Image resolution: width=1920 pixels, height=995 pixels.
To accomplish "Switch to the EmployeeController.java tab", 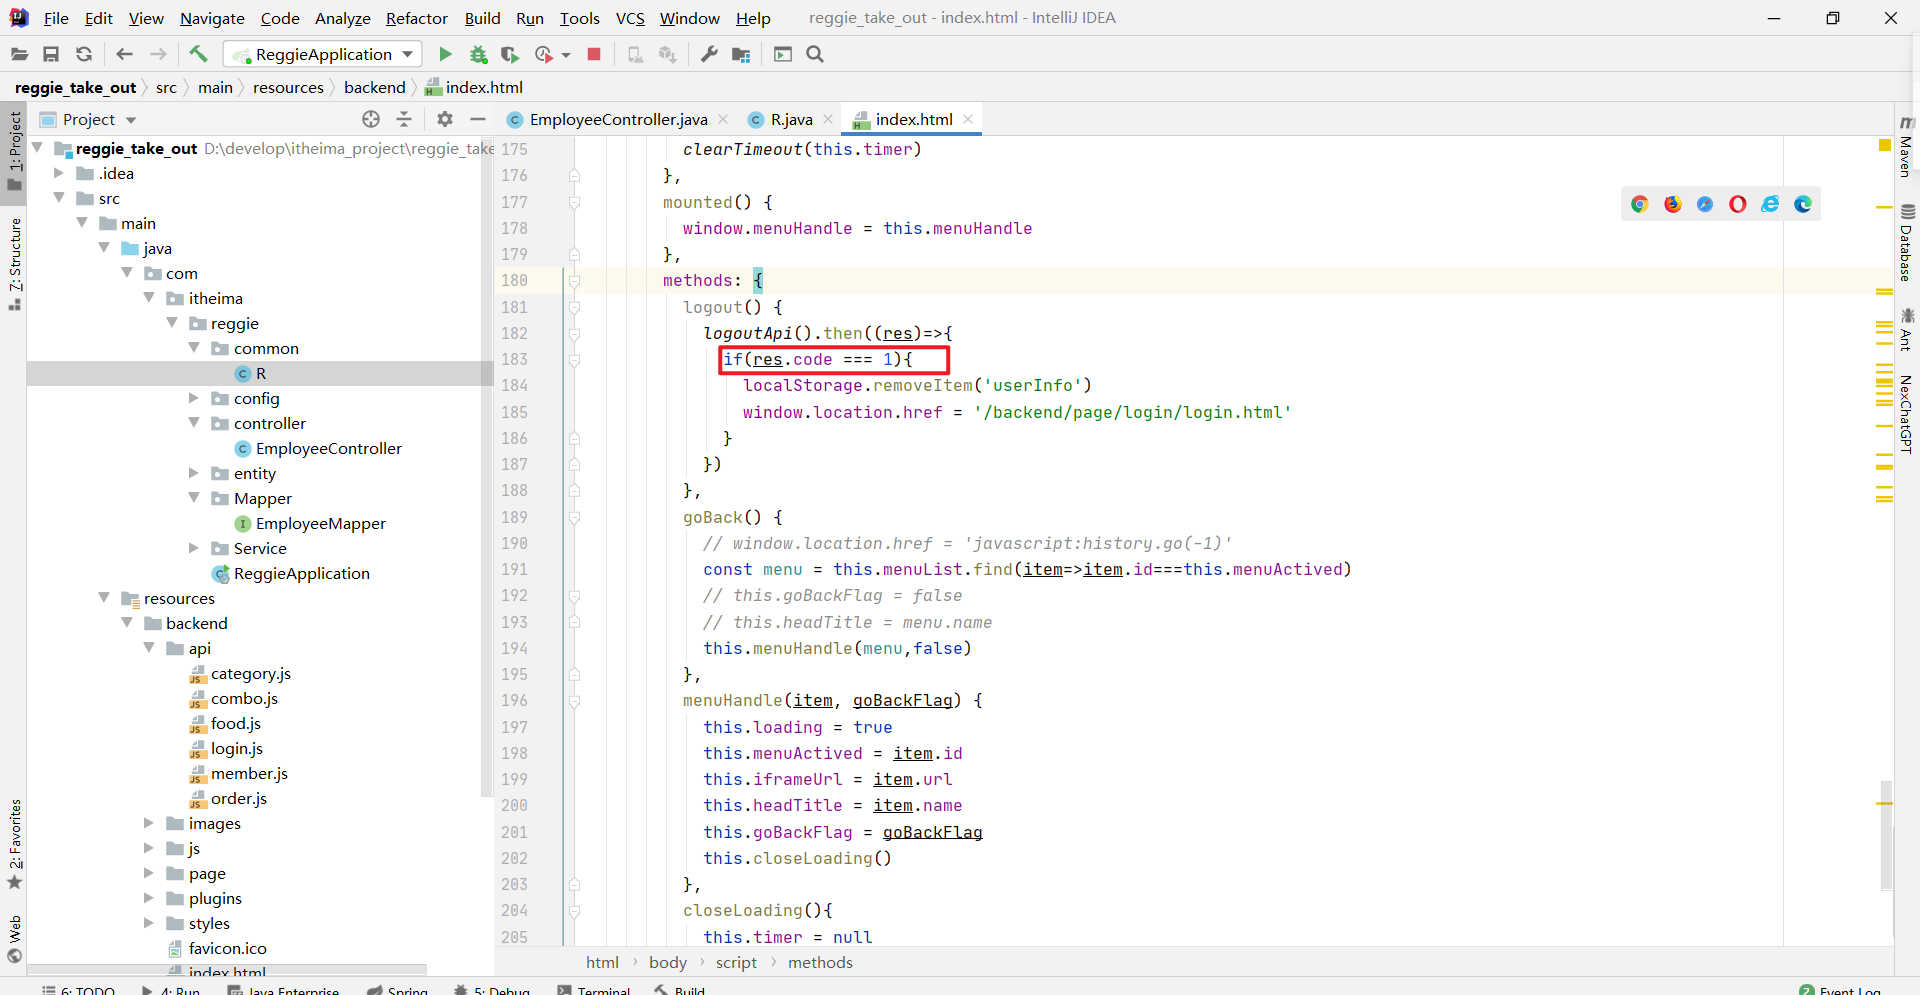I will point(618,119).
